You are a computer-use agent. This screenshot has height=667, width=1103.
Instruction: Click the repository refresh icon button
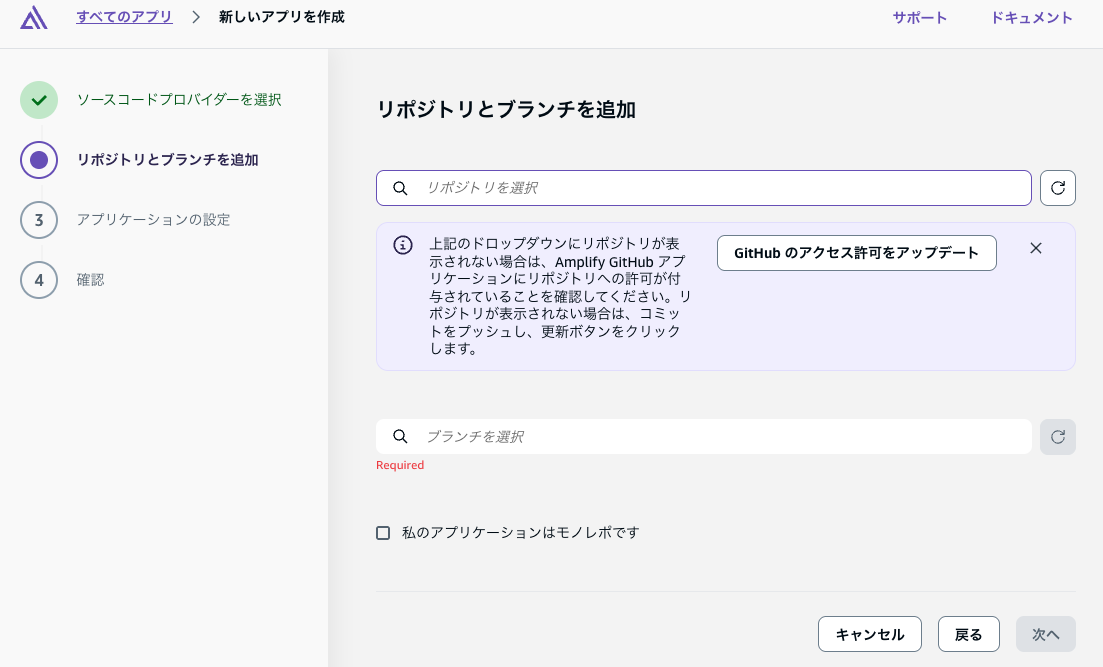[x=1057, y=188]
